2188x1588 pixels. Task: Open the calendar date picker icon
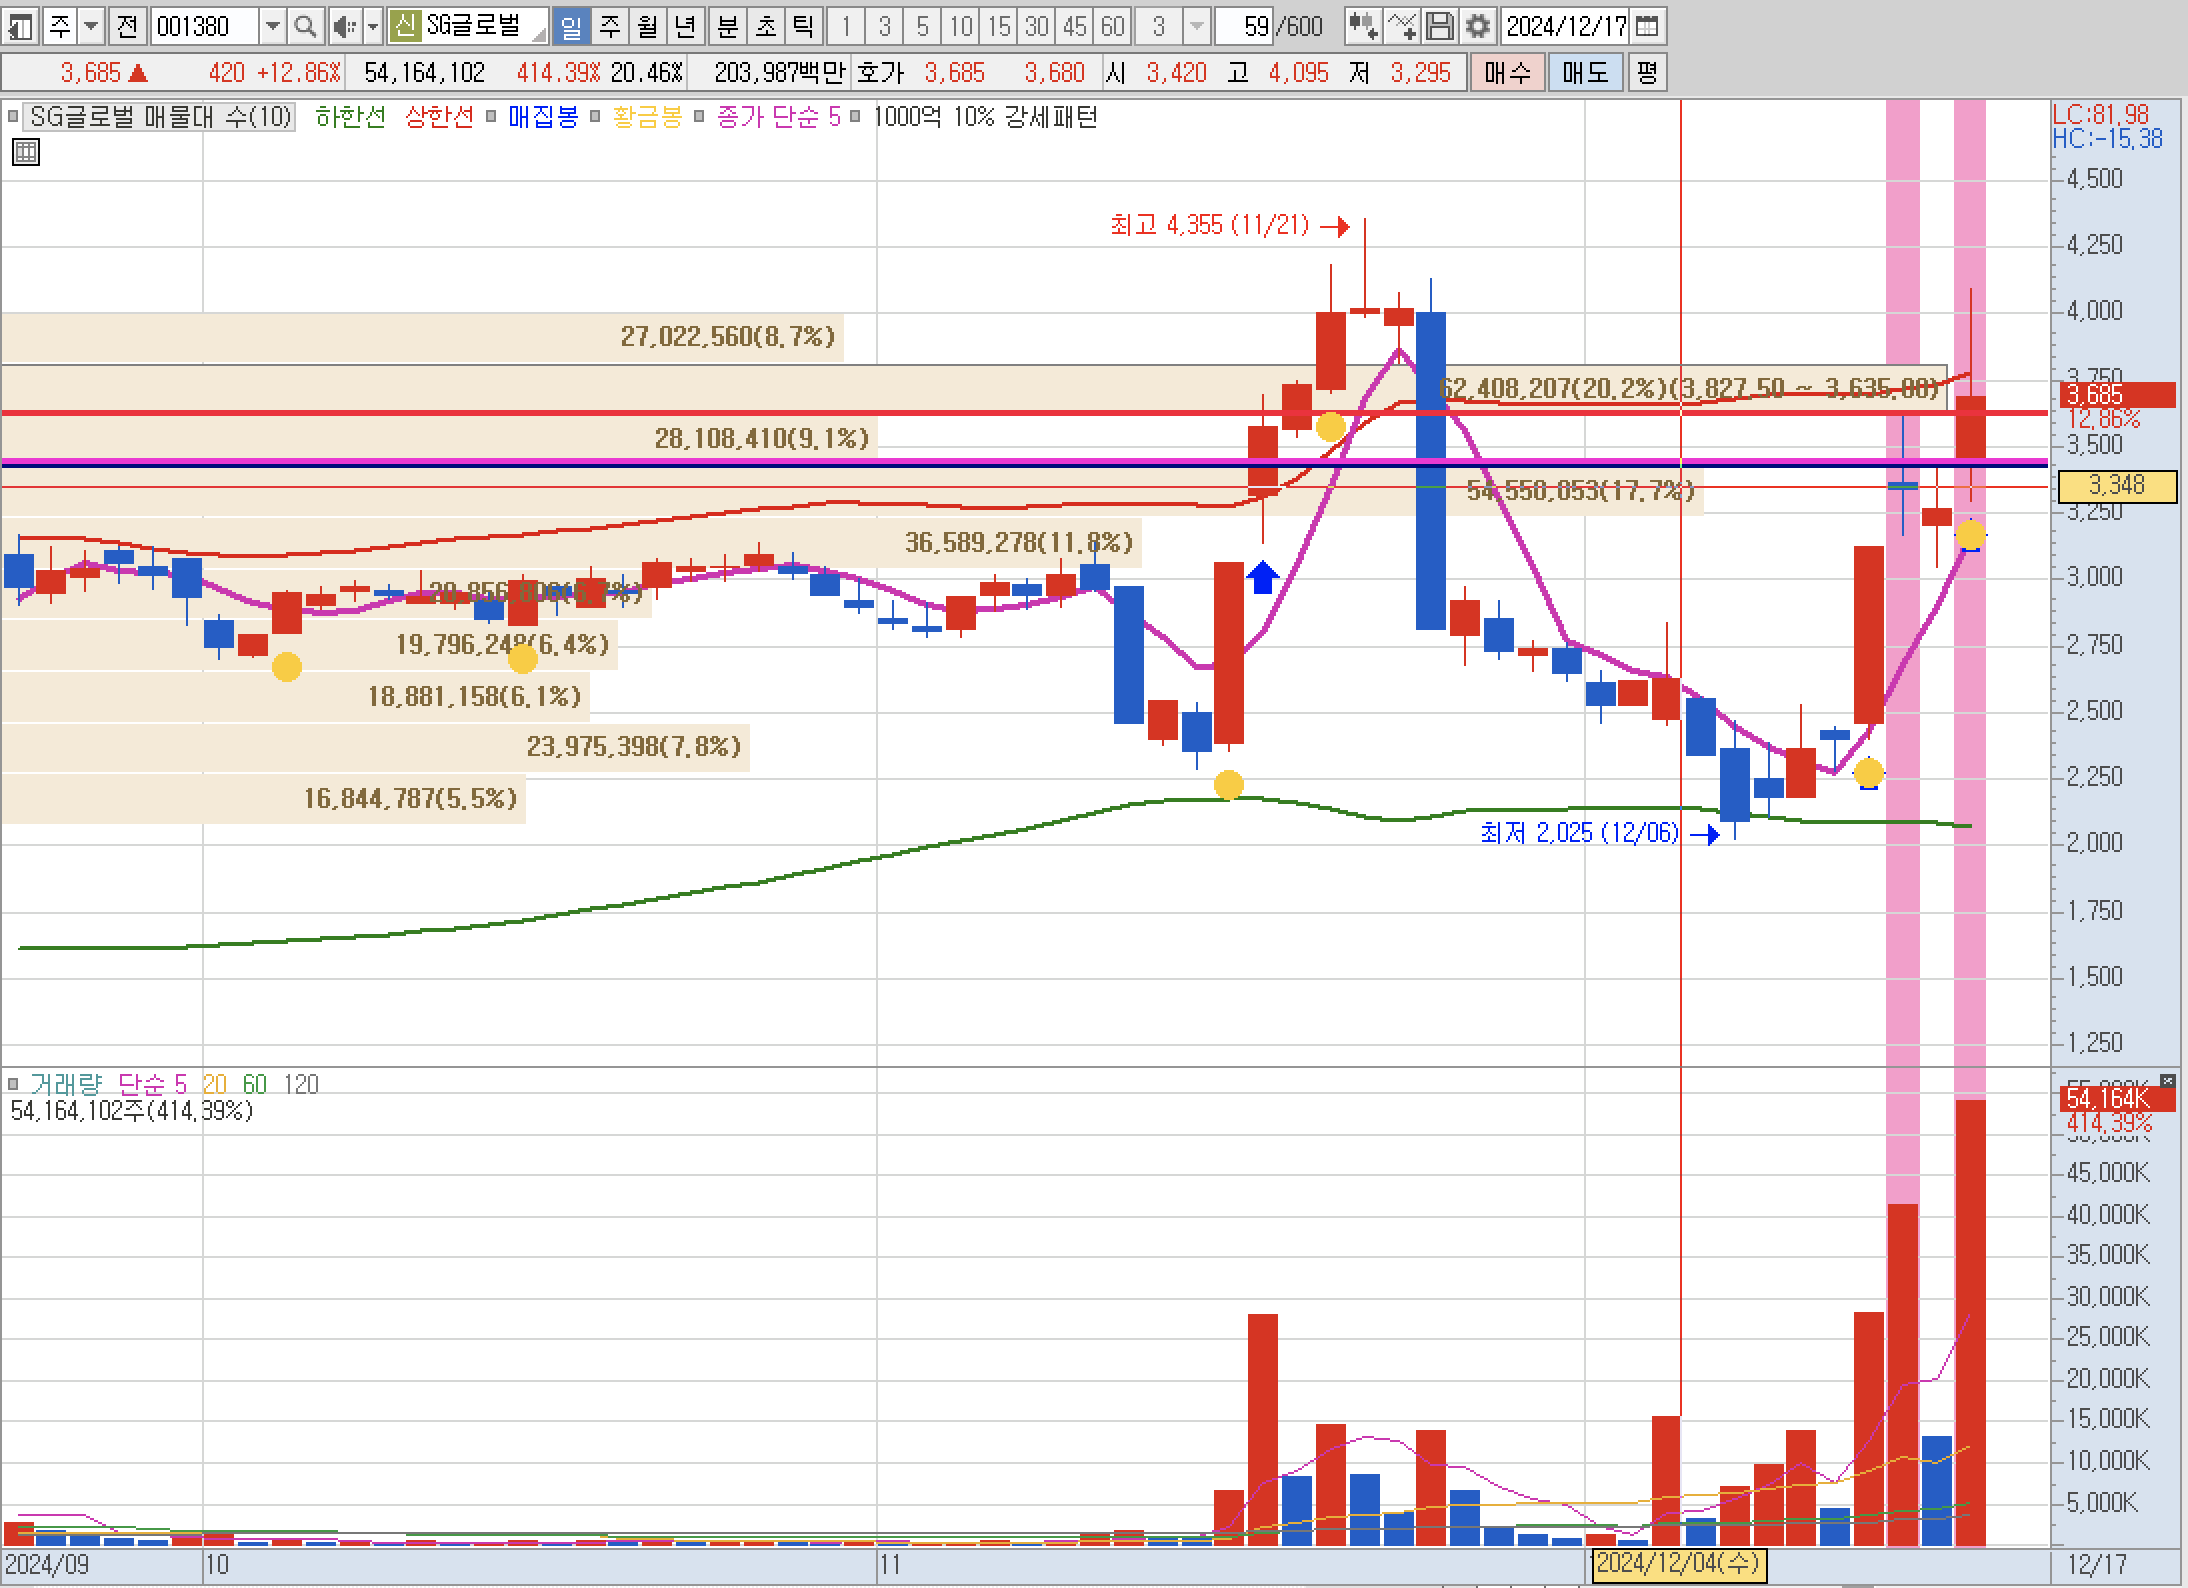[x=1646, y=26]
